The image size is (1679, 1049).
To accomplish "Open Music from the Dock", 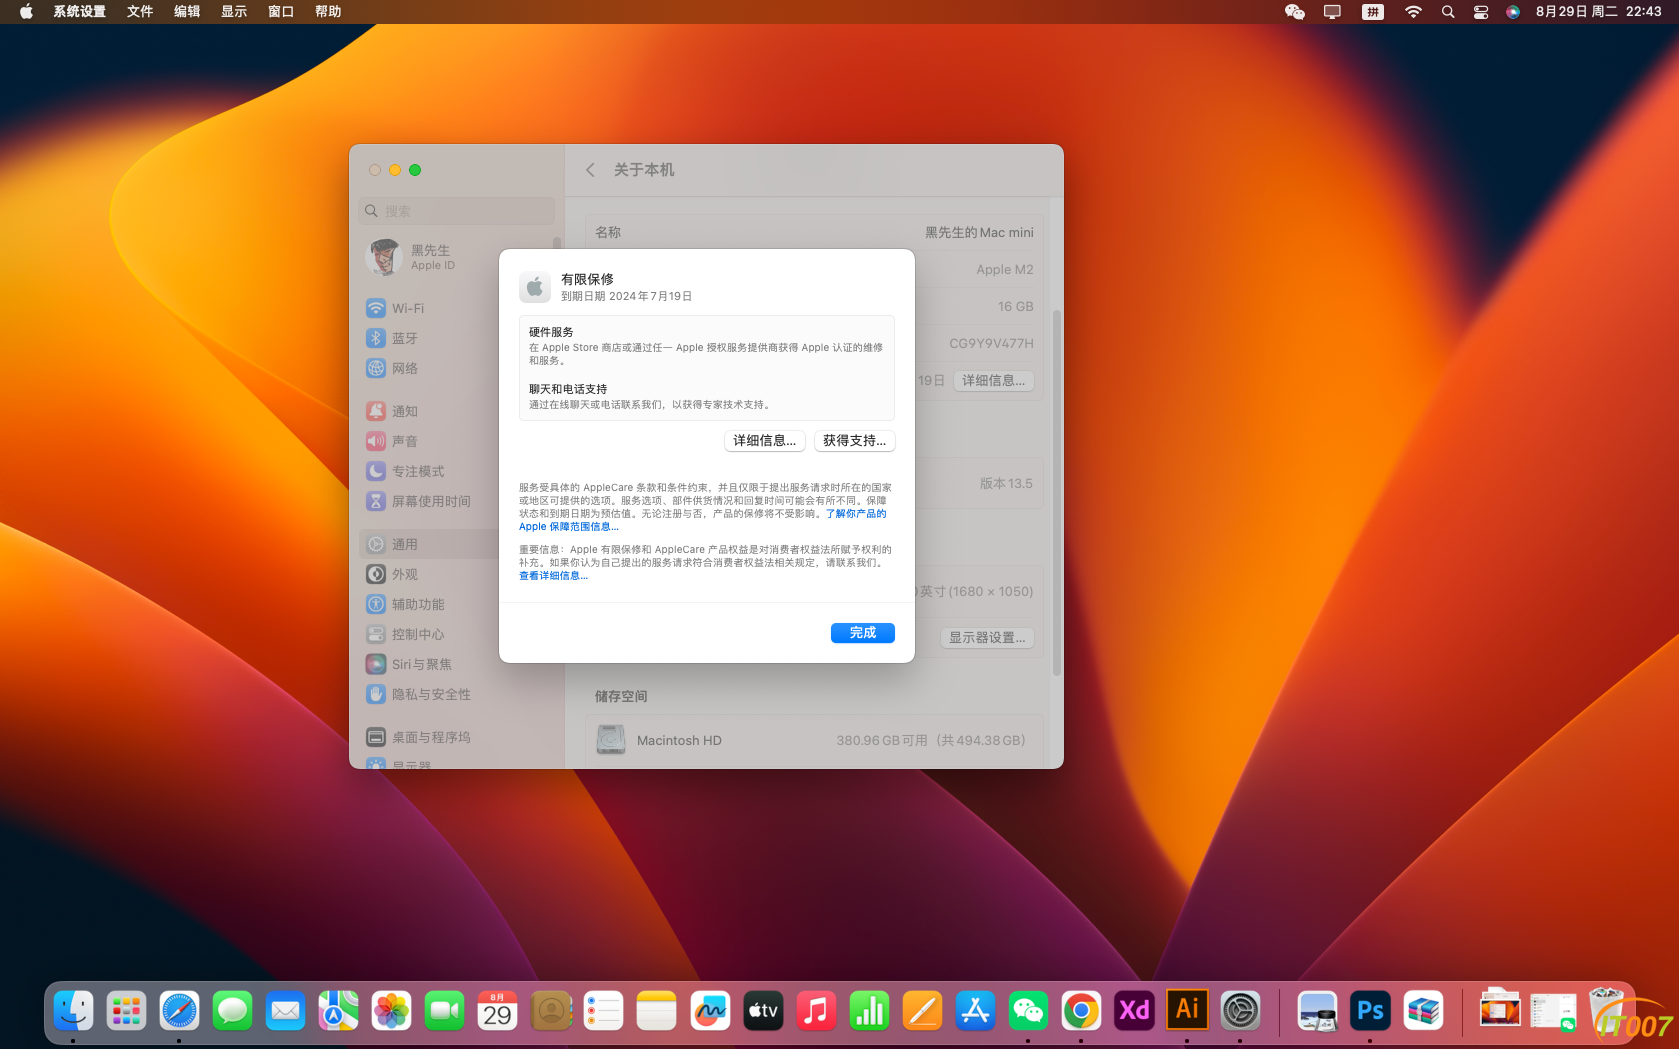I will pyautogui.click(x=815, y=1011).
